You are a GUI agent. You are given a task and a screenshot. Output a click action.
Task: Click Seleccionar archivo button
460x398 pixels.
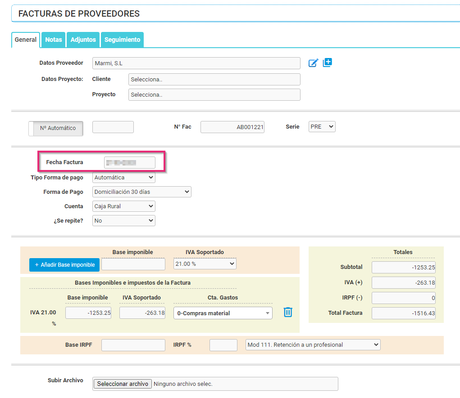(x=122, y=384)
